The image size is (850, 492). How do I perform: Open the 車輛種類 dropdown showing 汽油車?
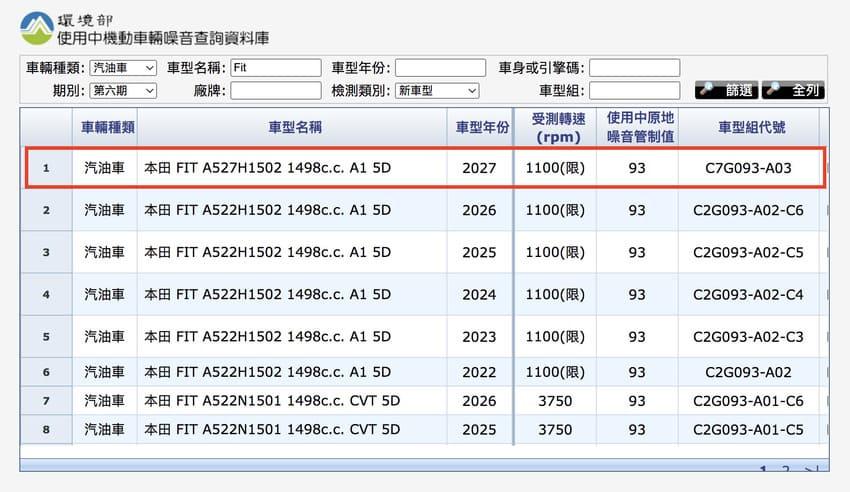[x=123, y=68]
